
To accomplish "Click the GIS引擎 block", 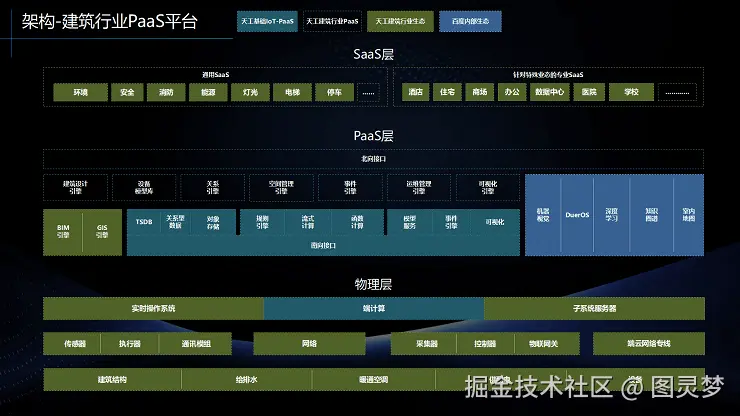I will click(x=102, y=231).
